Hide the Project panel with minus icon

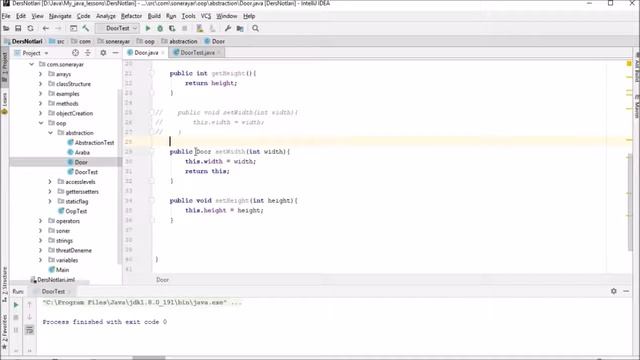[x=116, y=53]
